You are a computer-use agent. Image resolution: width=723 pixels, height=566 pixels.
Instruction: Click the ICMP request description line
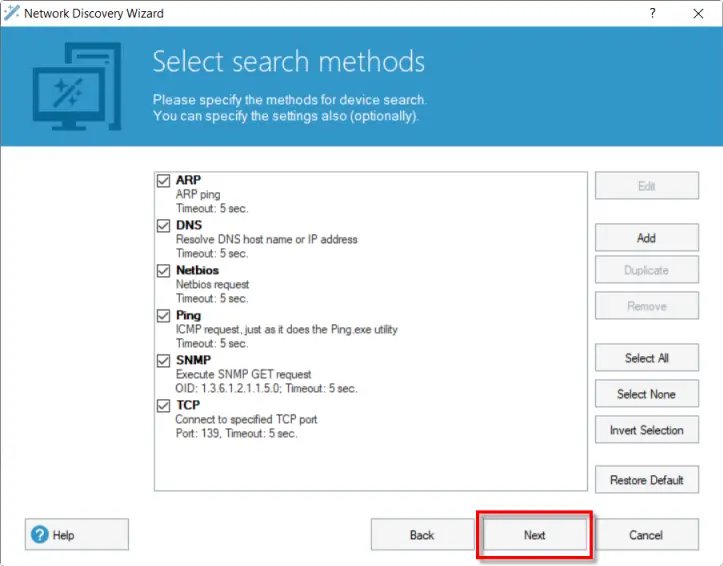(x=286, y=330)
